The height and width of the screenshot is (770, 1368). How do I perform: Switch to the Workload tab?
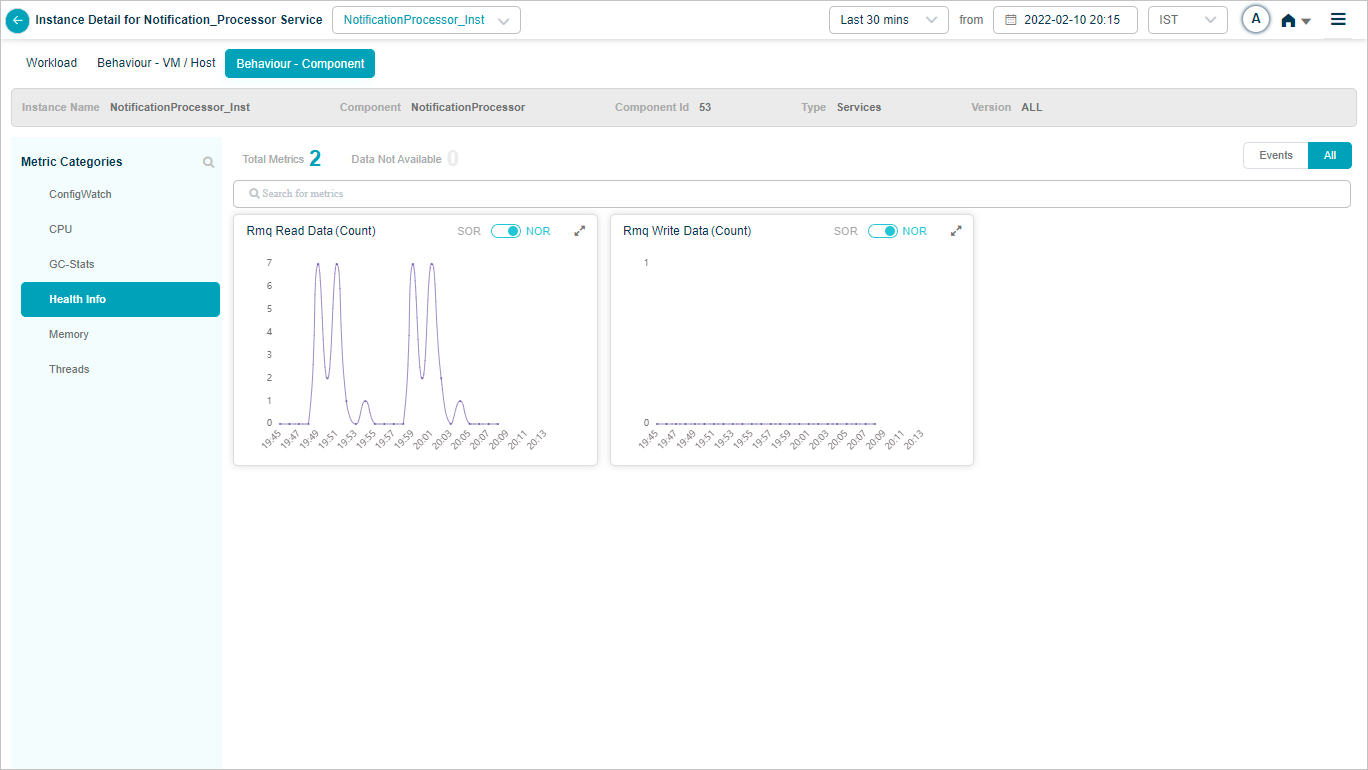[x=51, y=63]
